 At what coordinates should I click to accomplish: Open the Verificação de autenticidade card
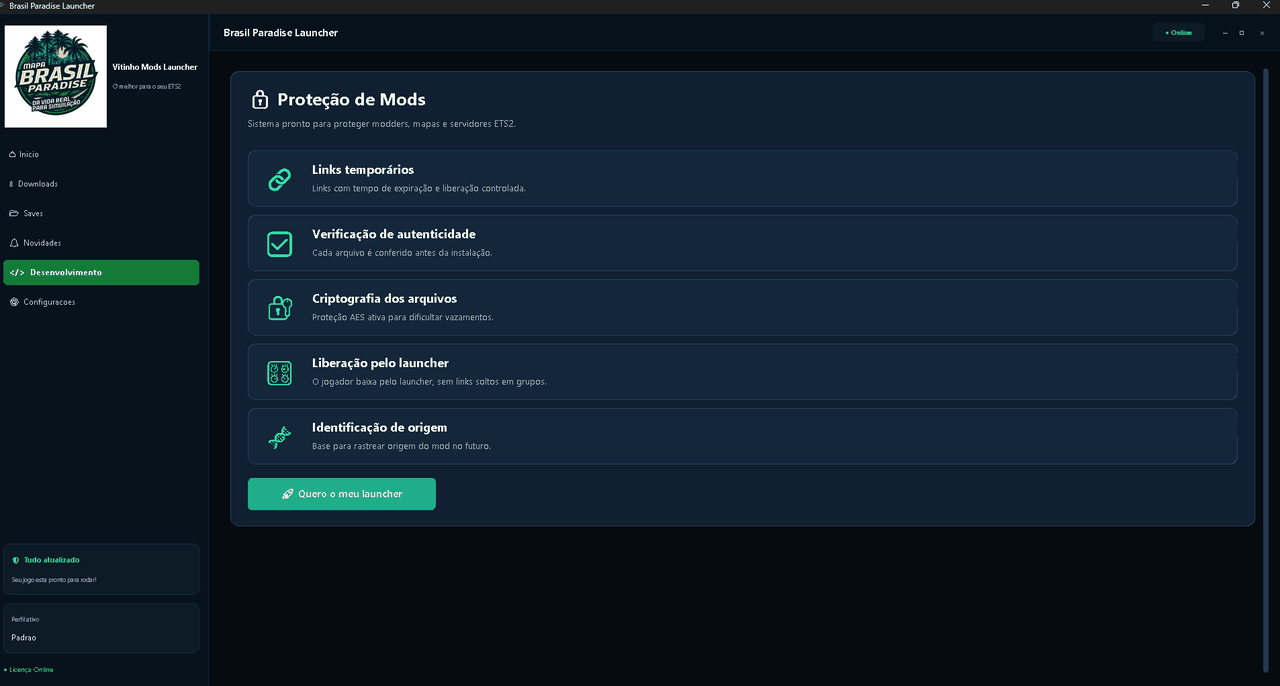point(742,243)
